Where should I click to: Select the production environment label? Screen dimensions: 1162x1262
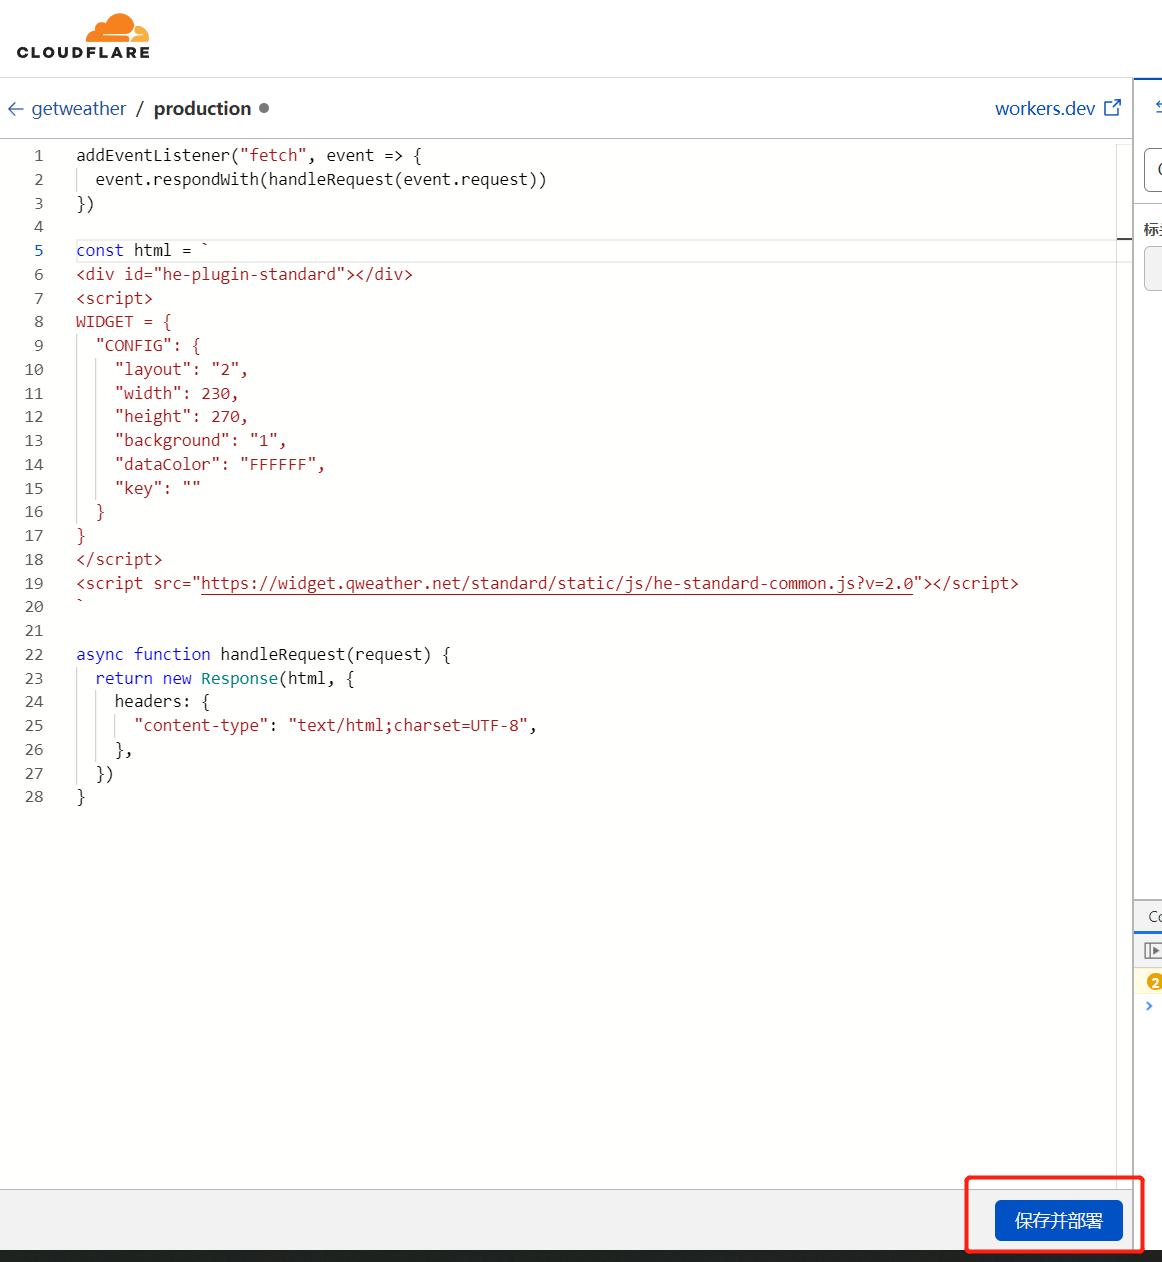coord(202,108)
